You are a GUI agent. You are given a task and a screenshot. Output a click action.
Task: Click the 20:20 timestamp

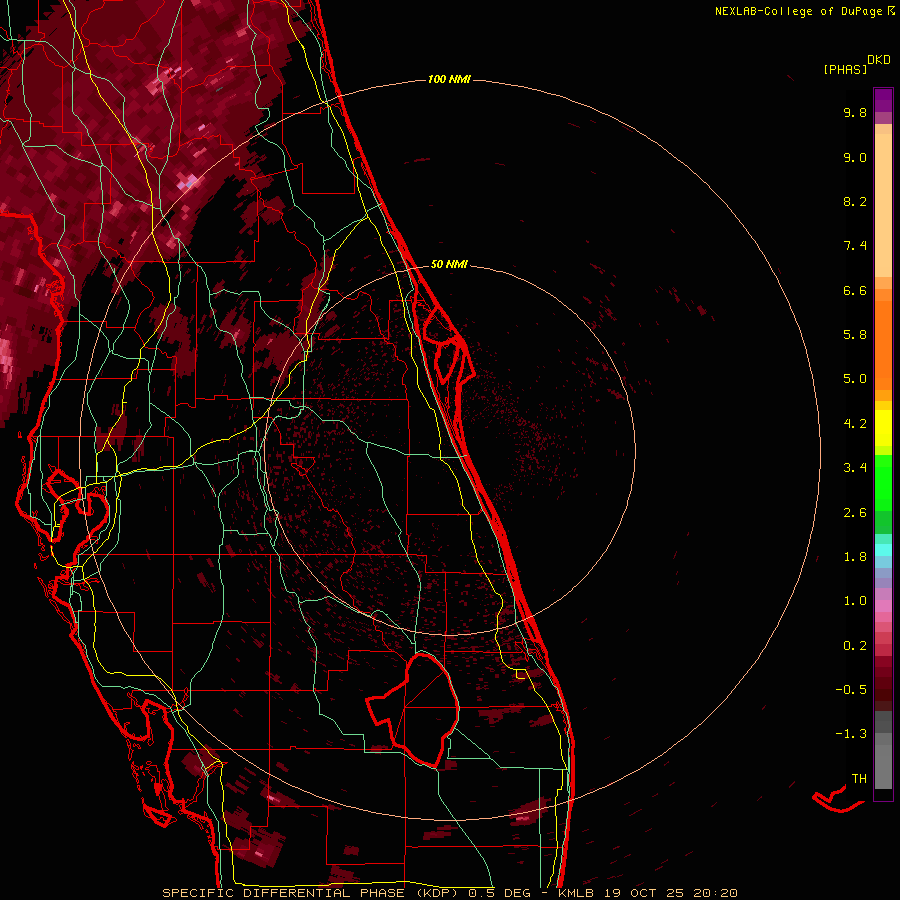click(715, 893)
